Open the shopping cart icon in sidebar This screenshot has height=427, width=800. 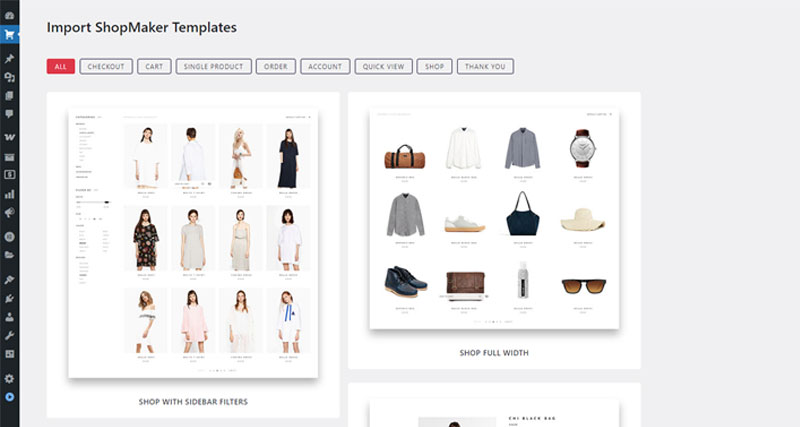[x=9, y=35]
